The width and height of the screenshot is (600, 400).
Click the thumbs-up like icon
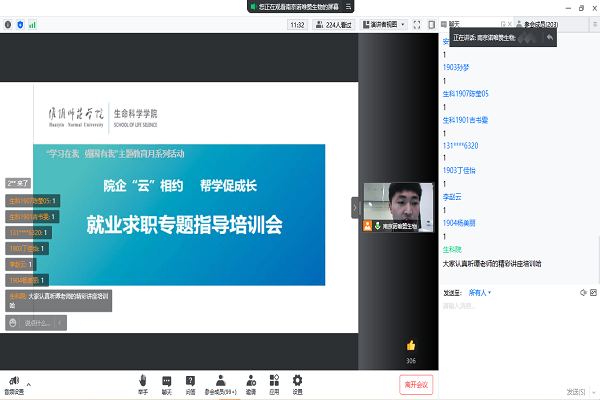tap(410, 345)
